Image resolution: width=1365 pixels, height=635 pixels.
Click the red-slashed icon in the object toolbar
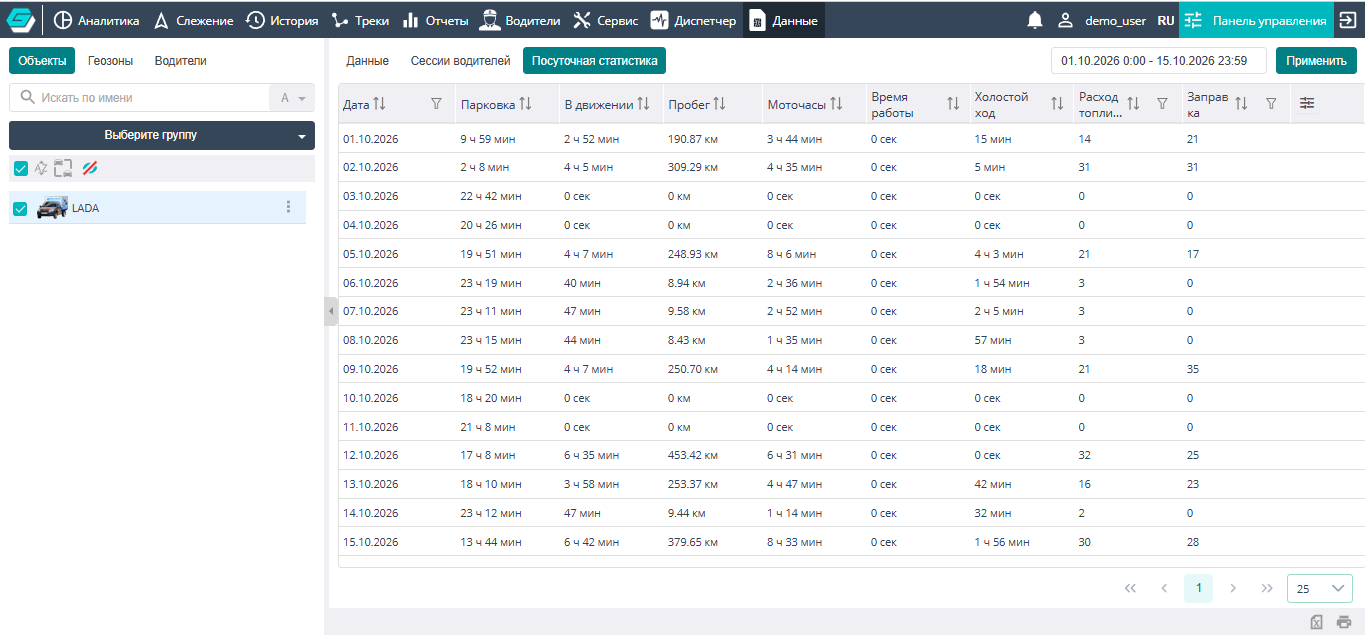point(90,168)
